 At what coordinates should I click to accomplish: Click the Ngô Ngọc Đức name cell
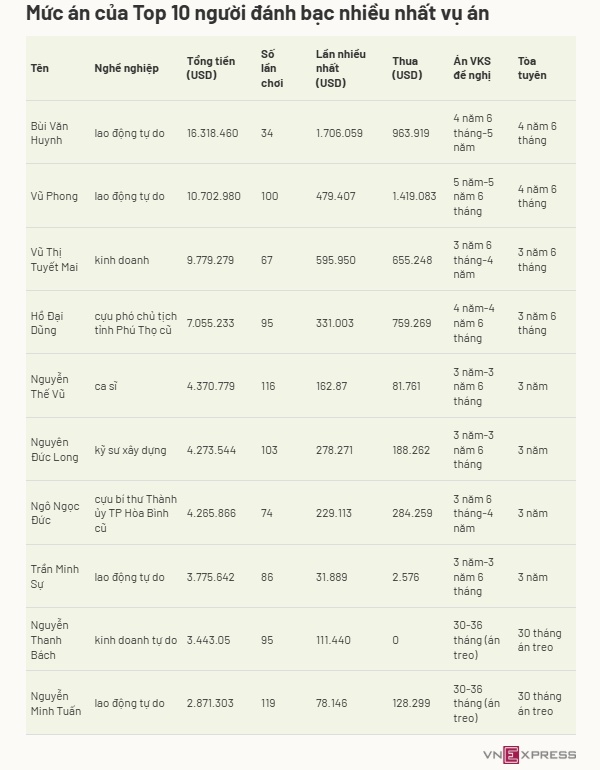click(x=55, y=513)
